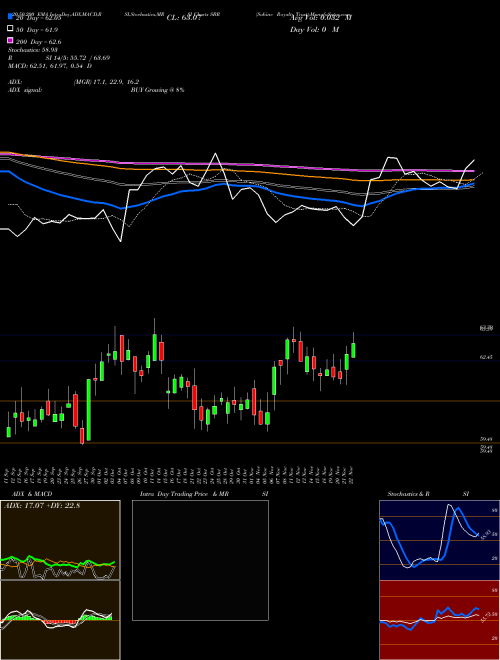Viewport: 500px width, 660px height.
Task: Select the 'Stochastics: 58.93' reading
Action: pos(33,50)
